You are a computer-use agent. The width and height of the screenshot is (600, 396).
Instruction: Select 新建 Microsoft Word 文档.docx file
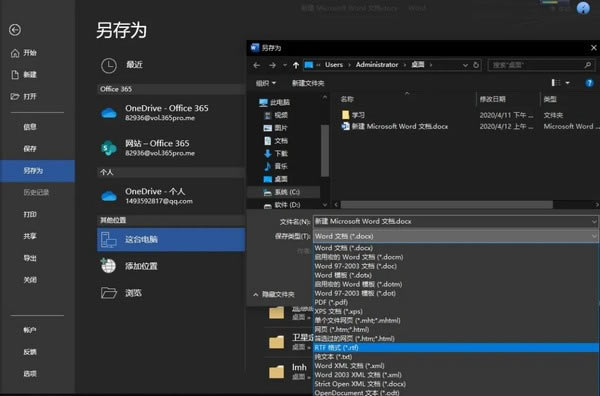click(x=395, y=127)
